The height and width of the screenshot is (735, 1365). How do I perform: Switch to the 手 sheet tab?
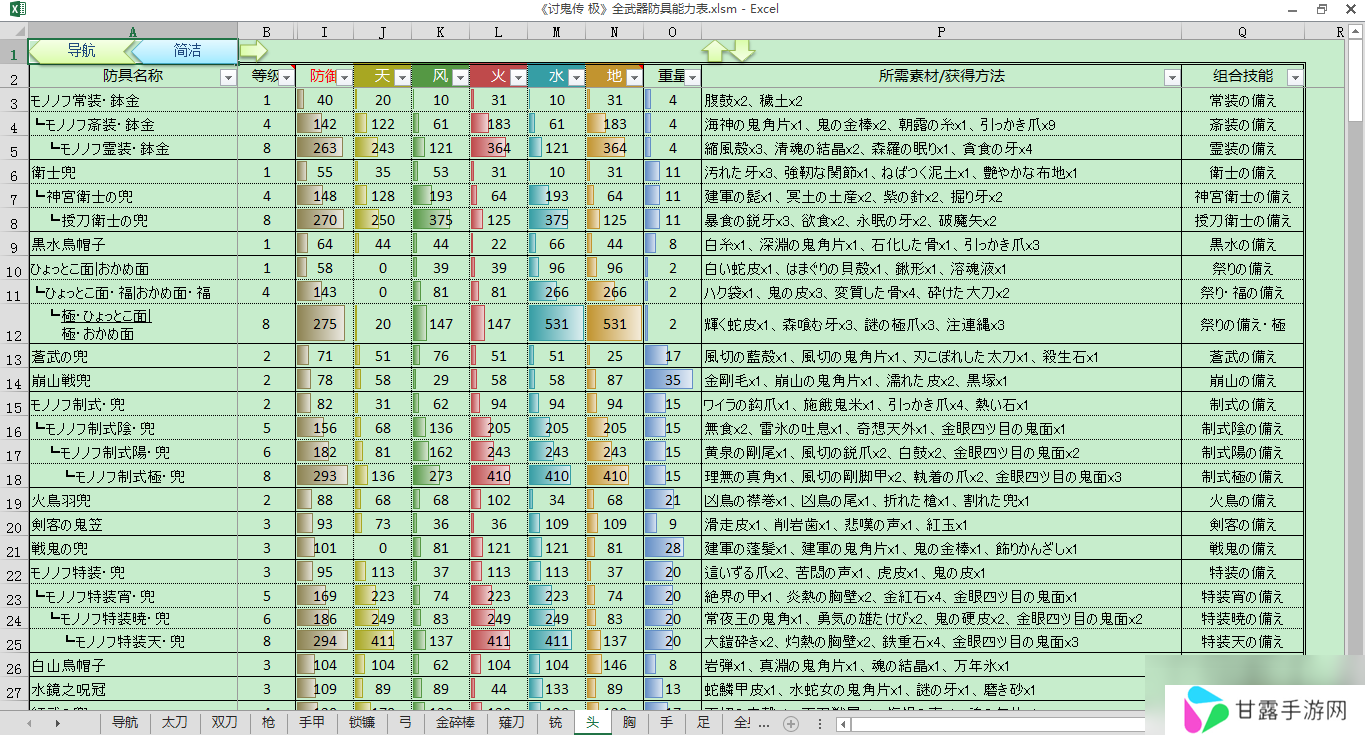tap(667, 722)
